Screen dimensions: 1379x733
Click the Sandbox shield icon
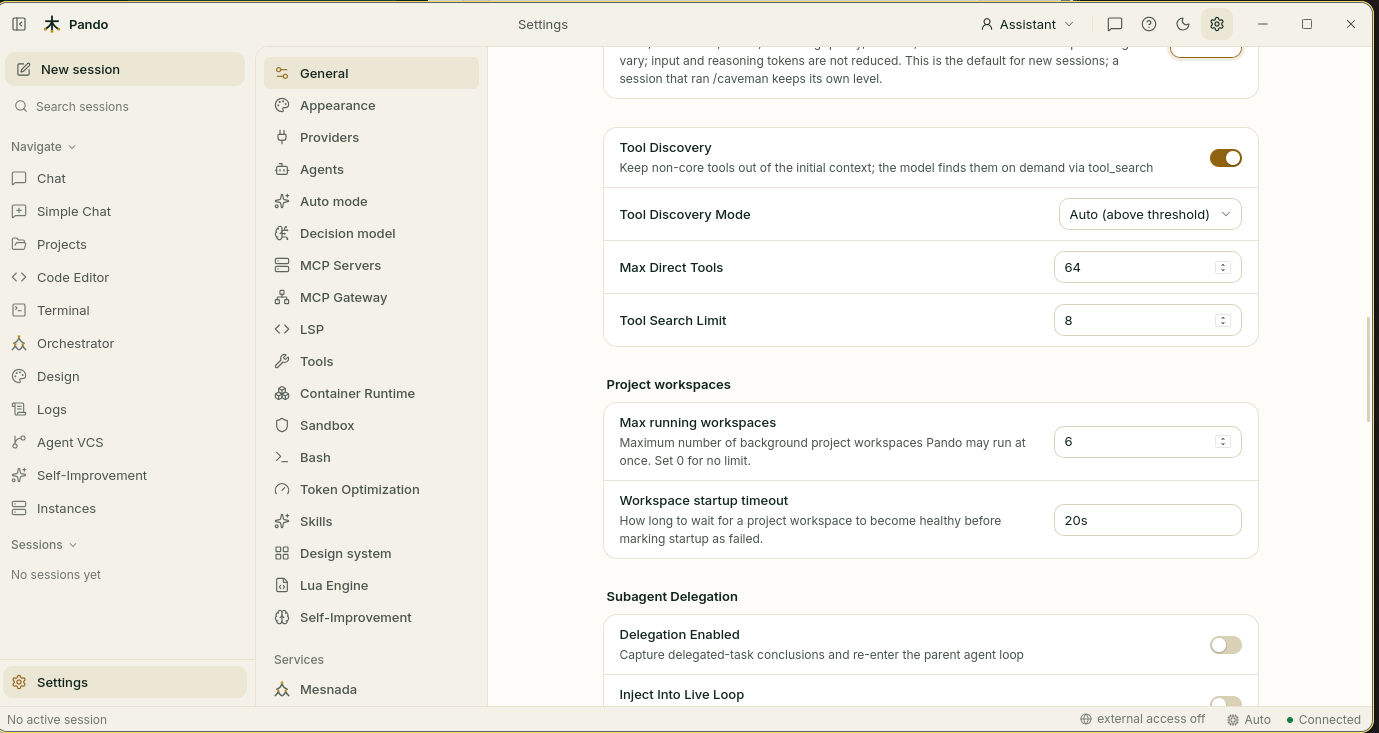(x=282, y=425)
